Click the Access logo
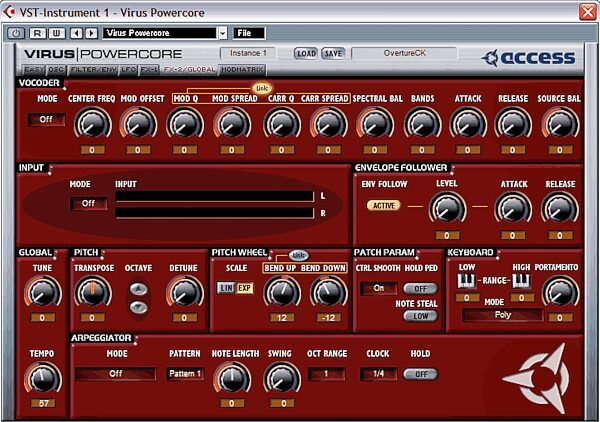This screenshot has width=600, height=422. (528, 58)
